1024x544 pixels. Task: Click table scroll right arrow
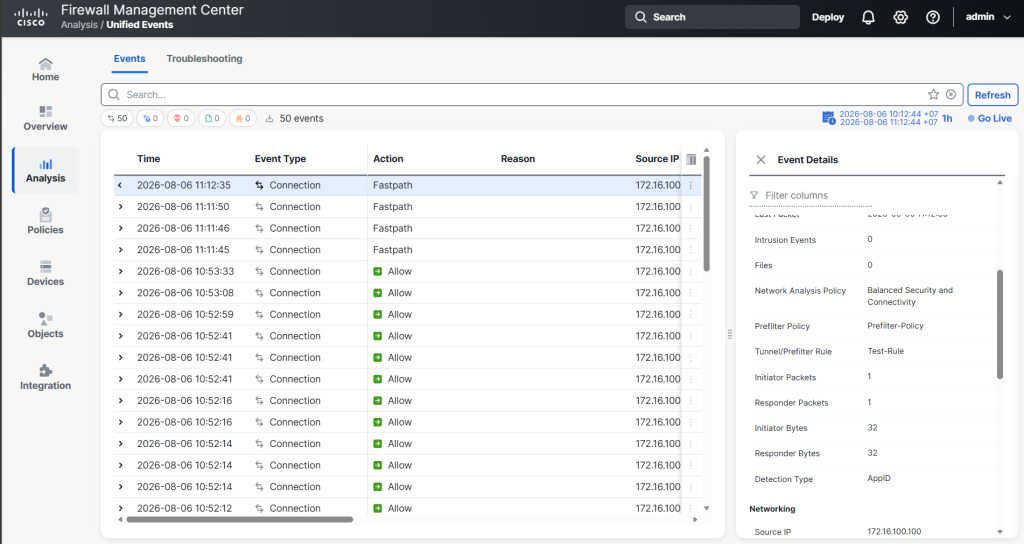695,520
